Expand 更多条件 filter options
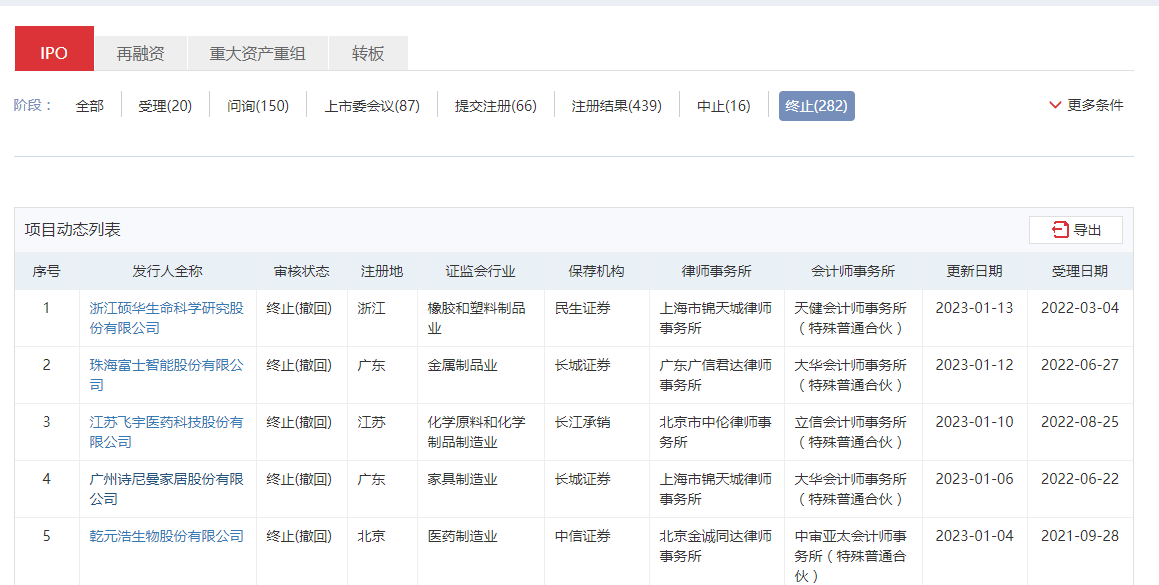Viewport: 1159px width, 585px height. (x=1086, y=105)
